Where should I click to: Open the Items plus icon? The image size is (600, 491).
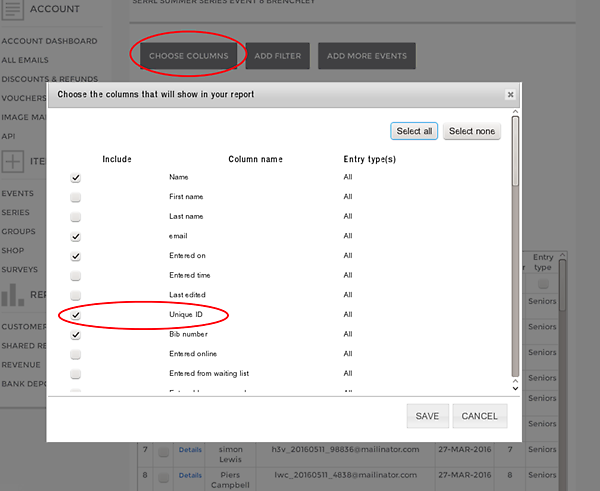coord(12,161)
